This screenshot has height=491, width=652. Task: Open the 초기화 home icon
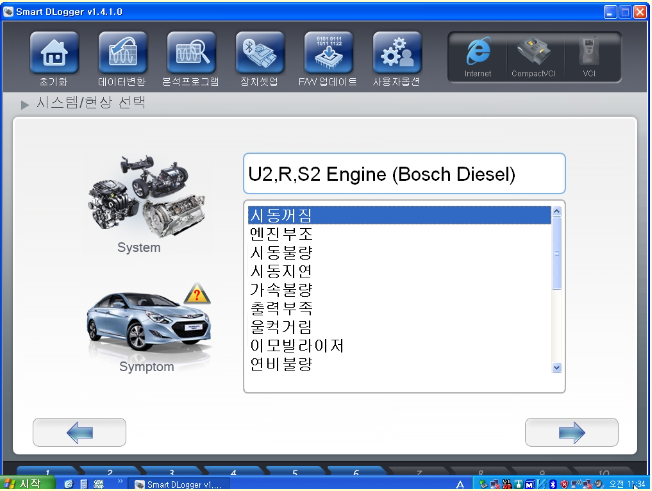pos(54,53)
